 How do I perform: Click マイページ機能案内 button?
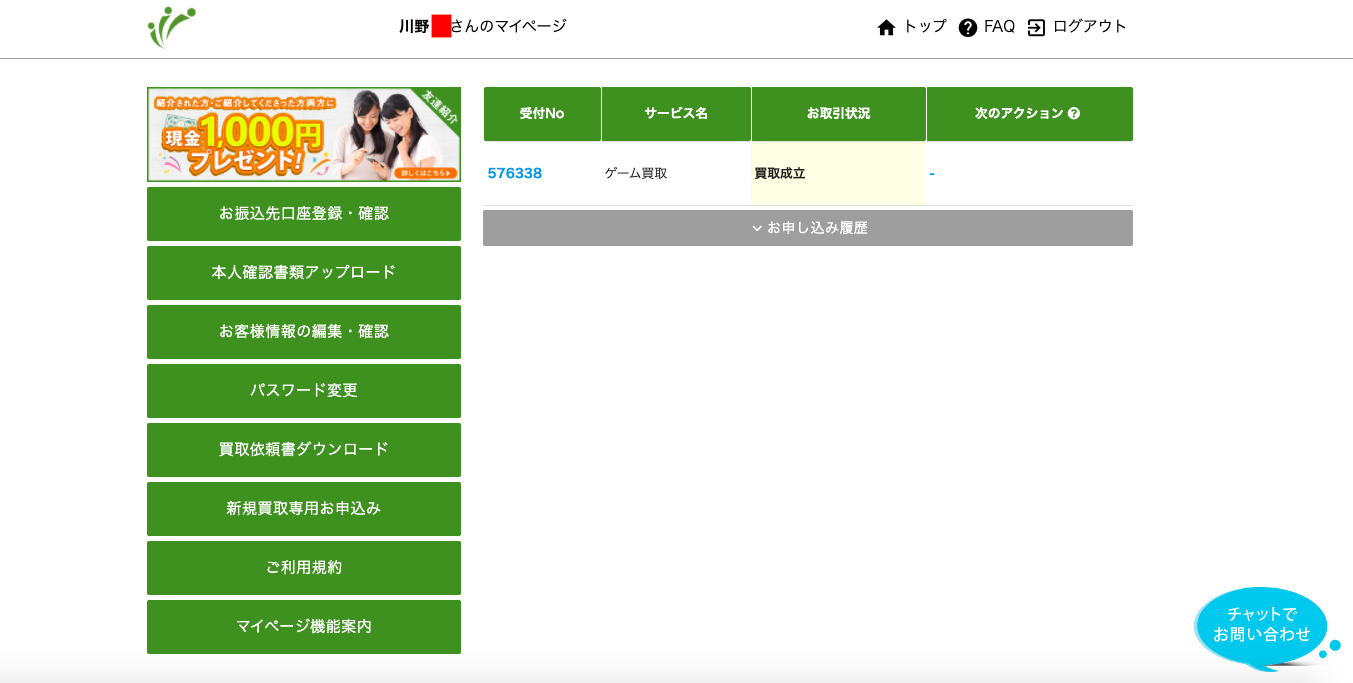point(304,627)
